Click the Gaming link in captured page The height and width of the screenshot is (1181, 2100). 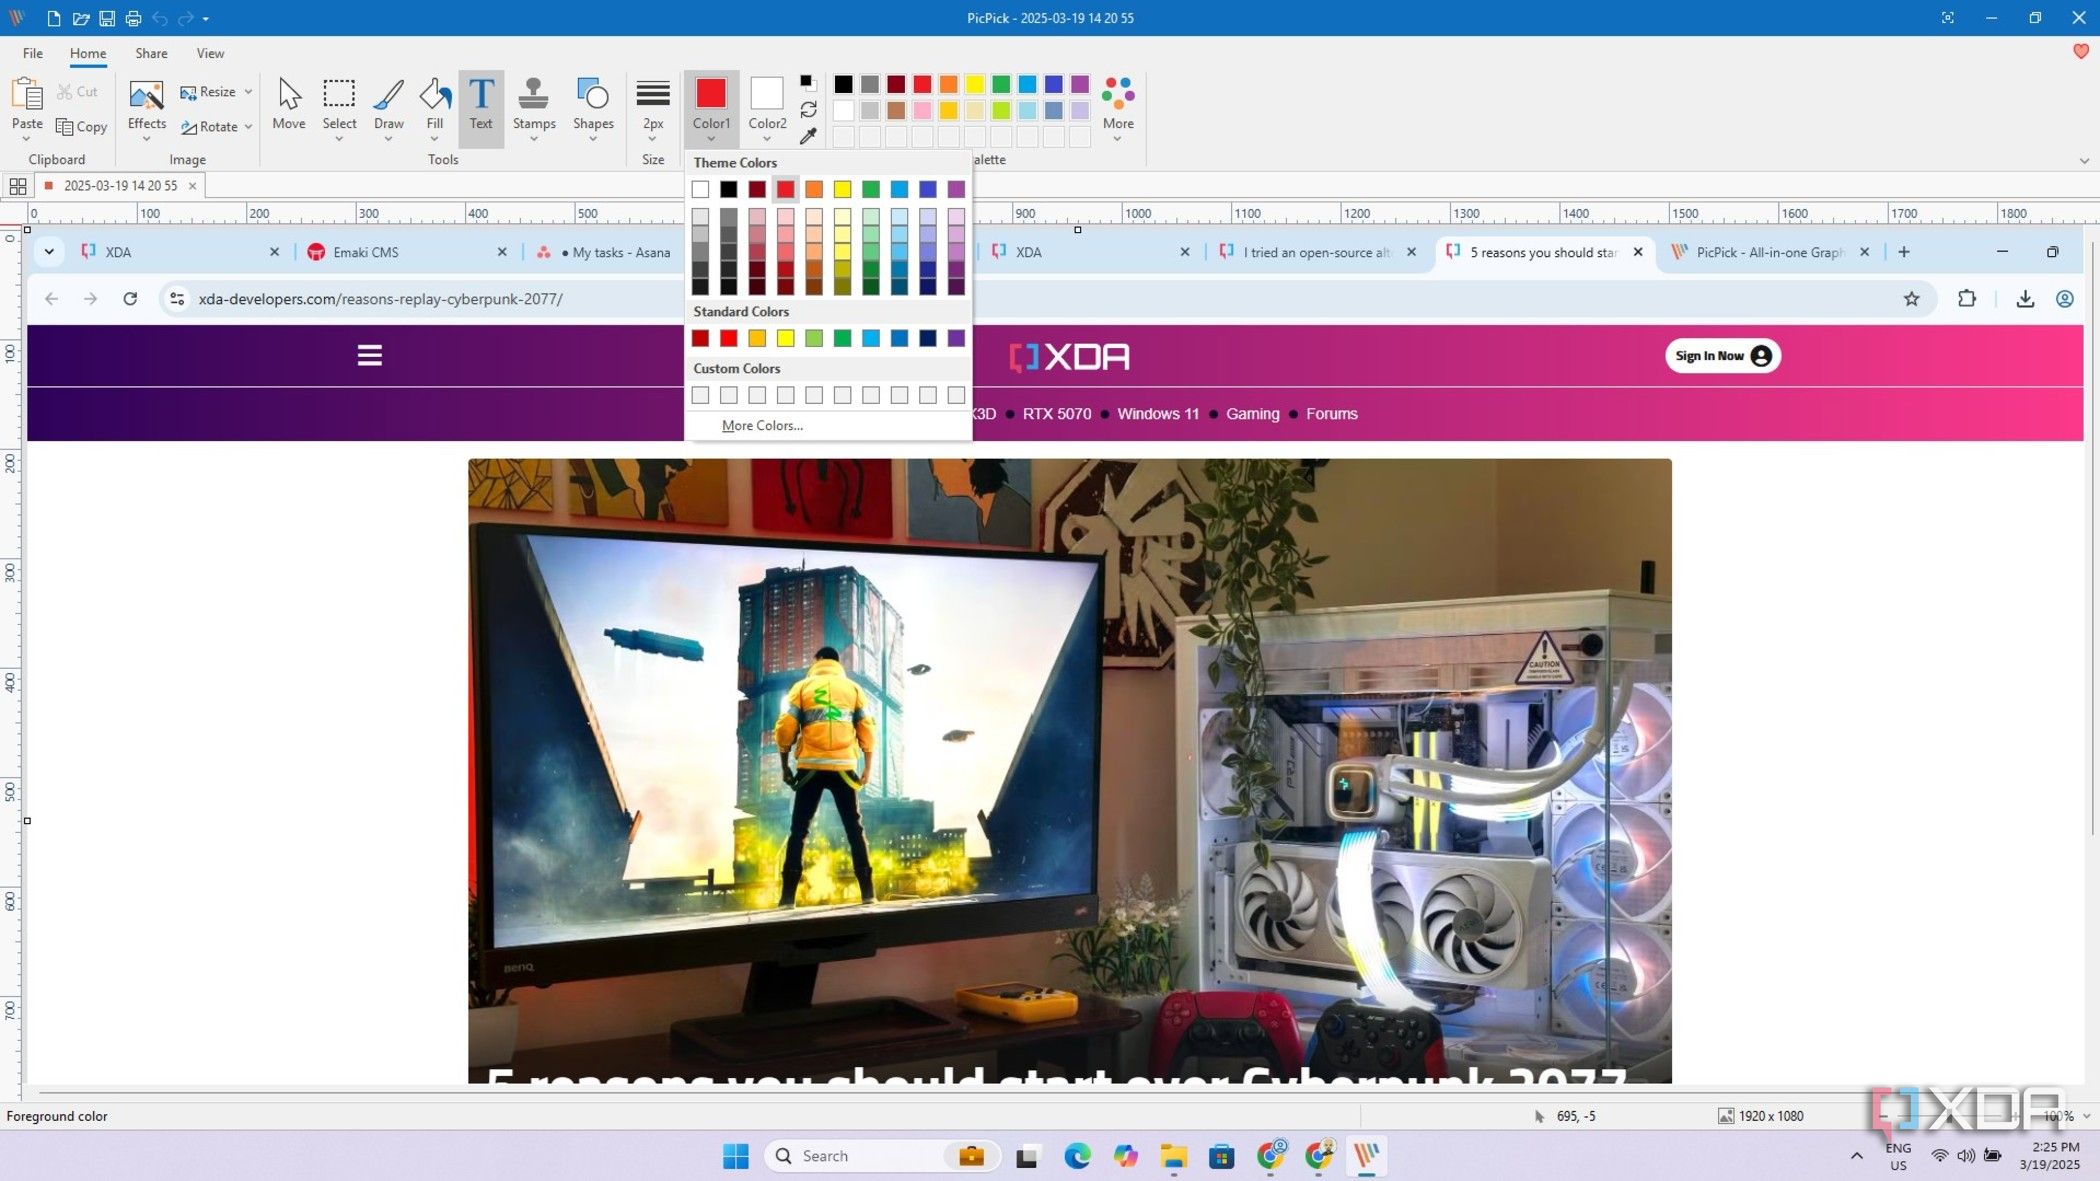(x=1252, y=414)
